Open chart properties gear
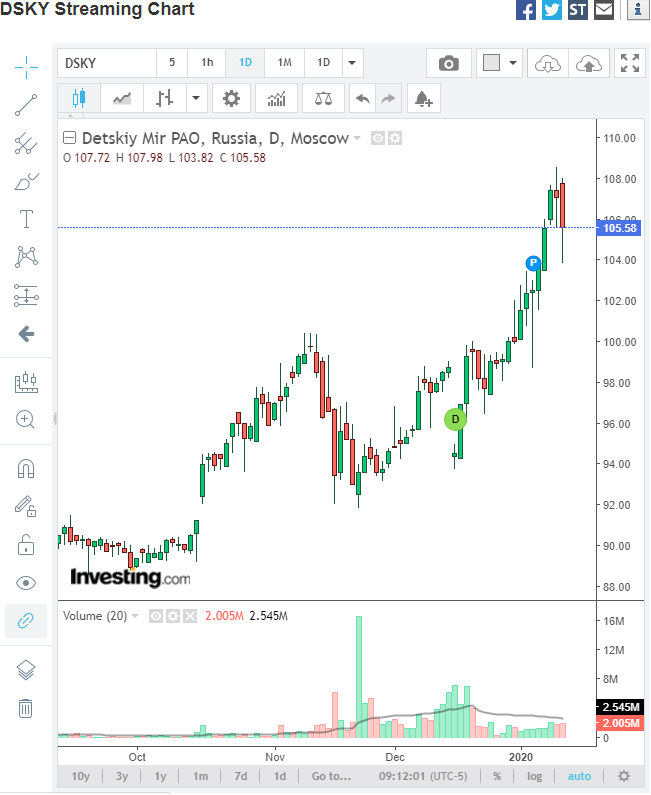Screen dimensions: 651x795 [x=231, y=98]
